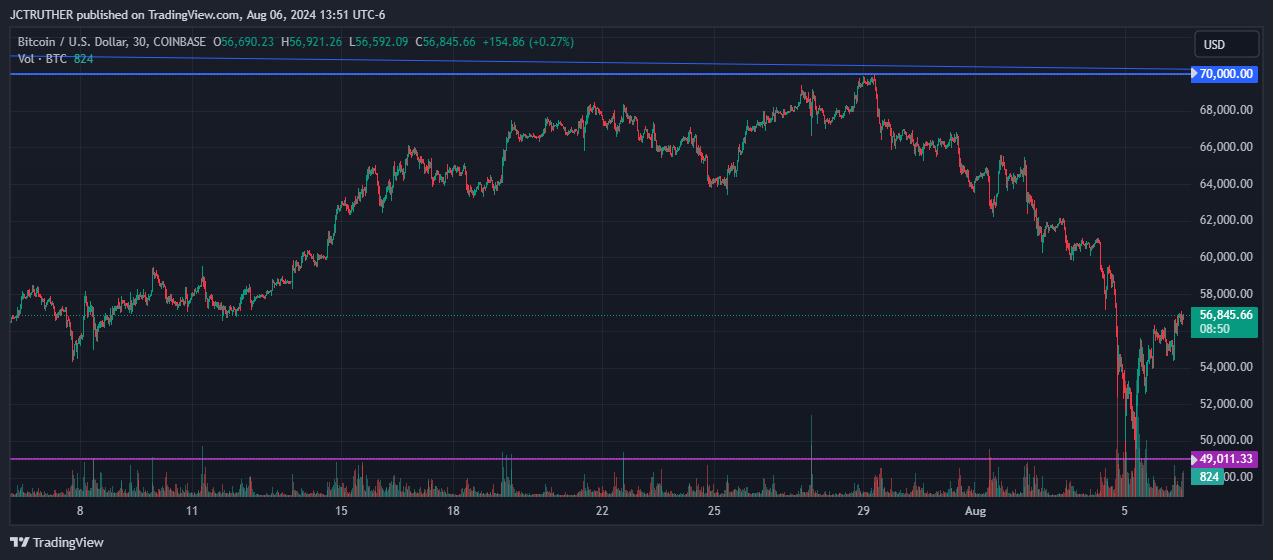The height and width of the screenshot is (560, 1273).
Task: Click the 62,000.00 price axis label
Action: click(x=1226, y=220)
